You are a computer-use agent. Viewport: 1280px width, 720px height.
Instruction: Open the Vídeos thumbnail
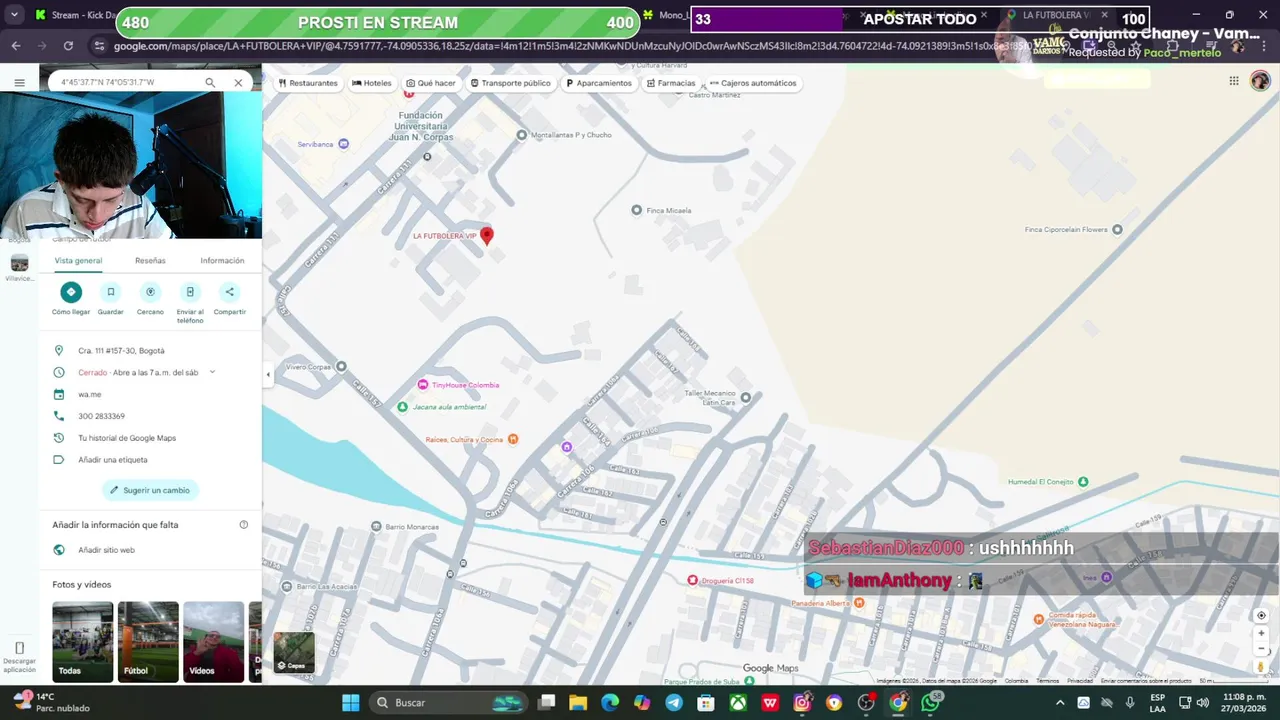[x=213, y=642]
